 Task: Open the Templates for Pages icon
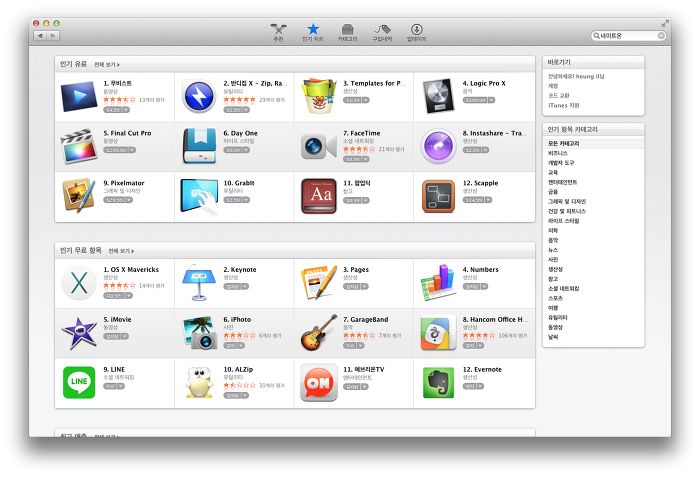click(319, 96)
